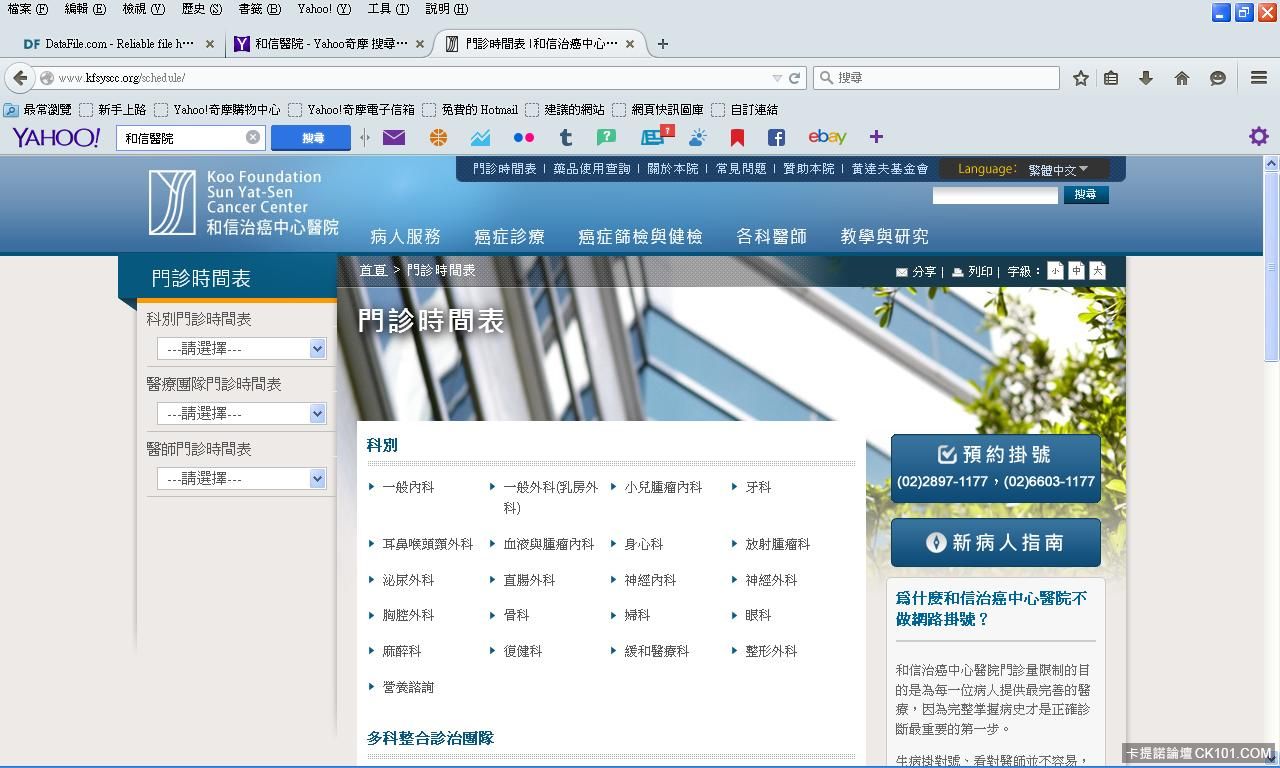Click the browser back arrow button
1280x768 pixels.
tap(20, 78)
